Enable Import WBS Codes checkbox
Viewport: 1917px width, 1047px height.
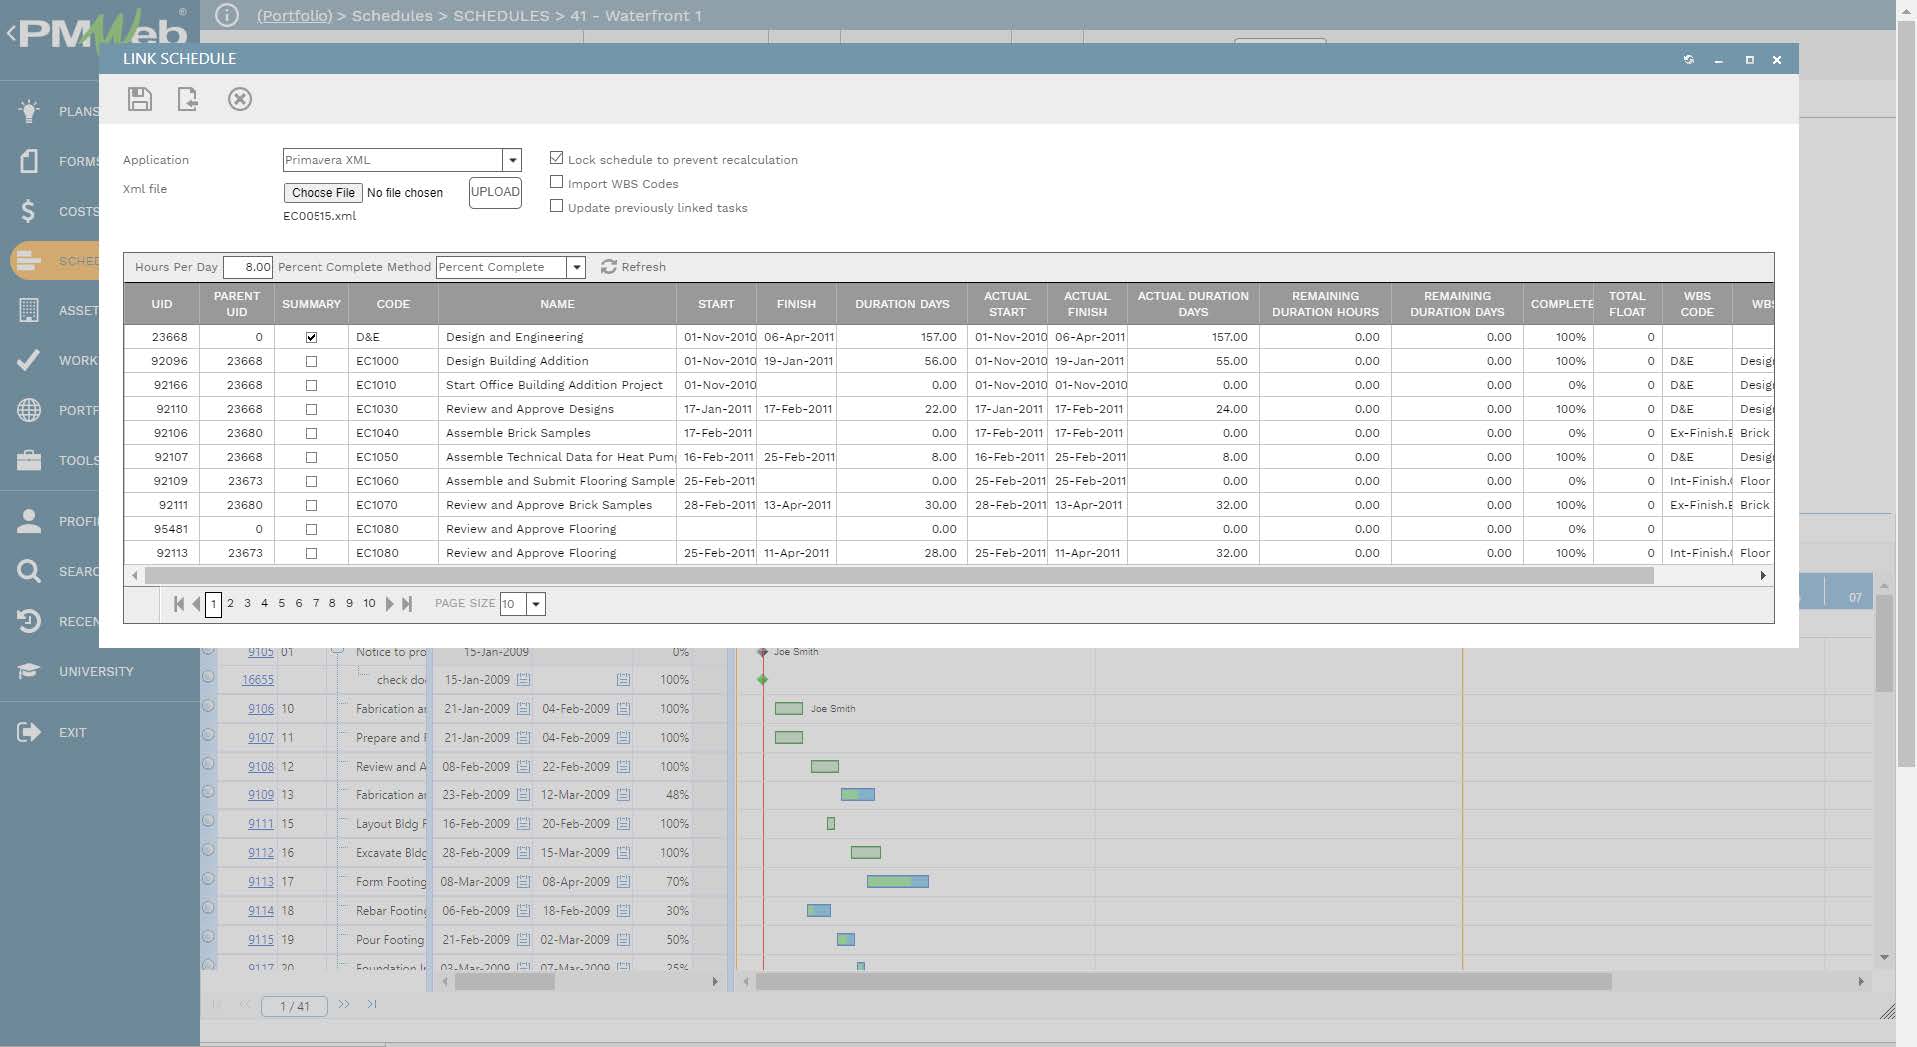[557, 182]
